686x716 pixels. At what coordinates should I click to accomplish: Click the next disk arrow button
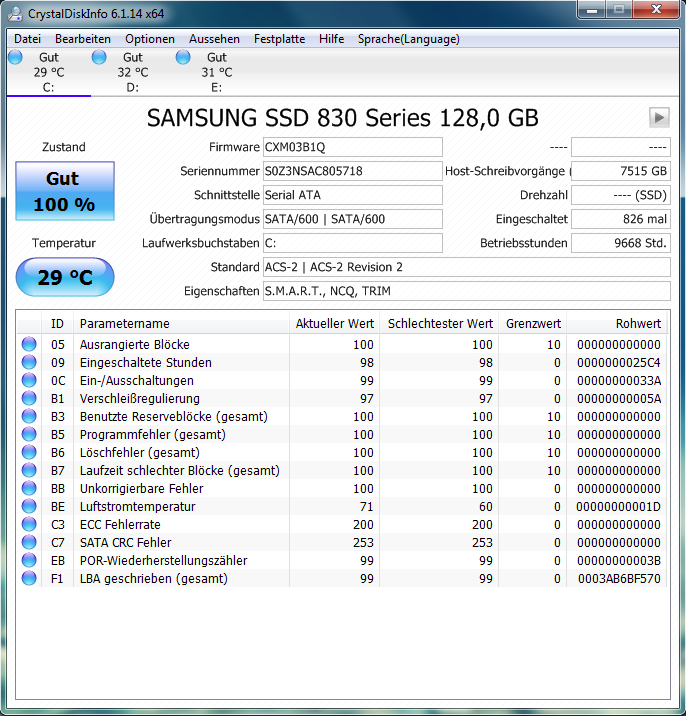659,118
